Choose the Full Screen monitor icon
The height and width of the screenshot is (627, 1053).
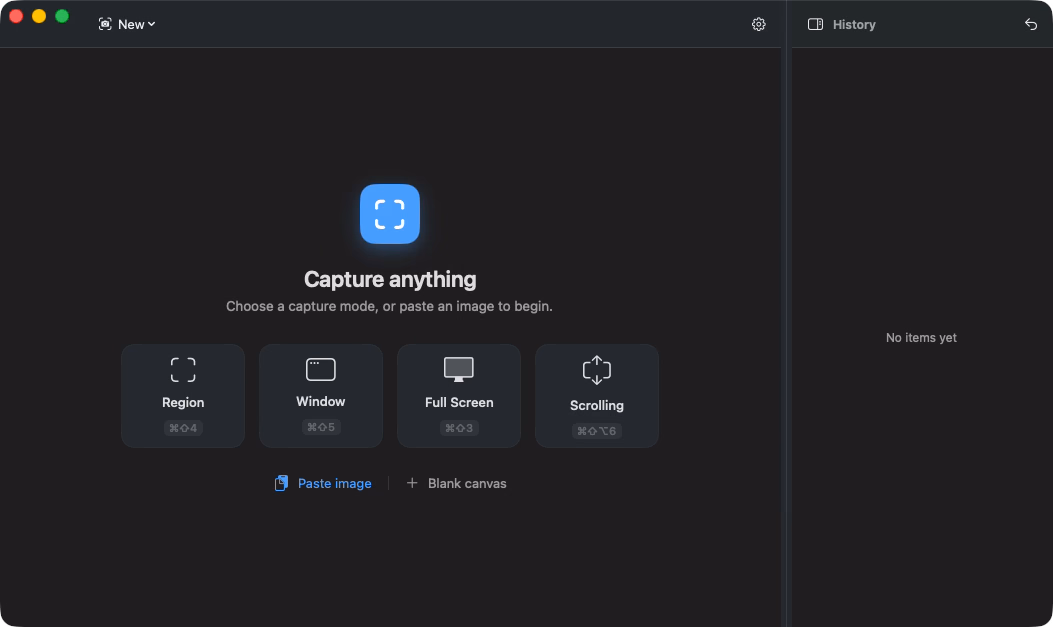point(459,370)
